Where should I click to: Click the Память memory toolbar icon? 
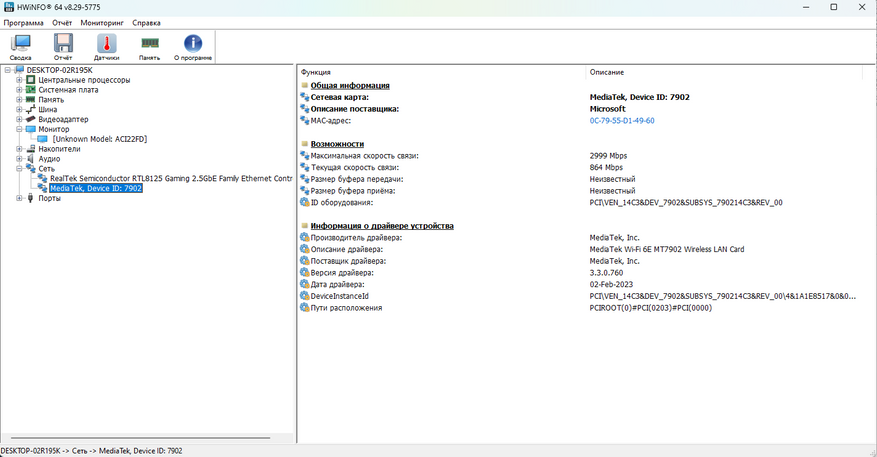point(149,46)
